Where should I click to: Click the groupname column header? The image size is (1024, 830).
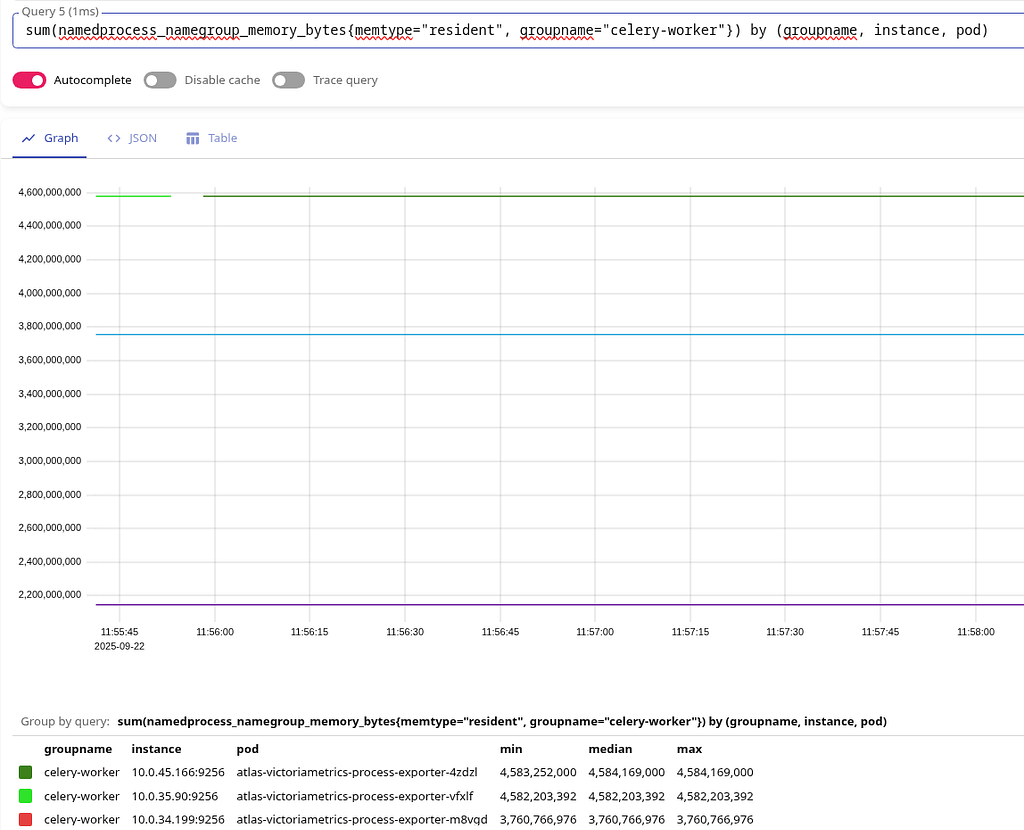78,749
